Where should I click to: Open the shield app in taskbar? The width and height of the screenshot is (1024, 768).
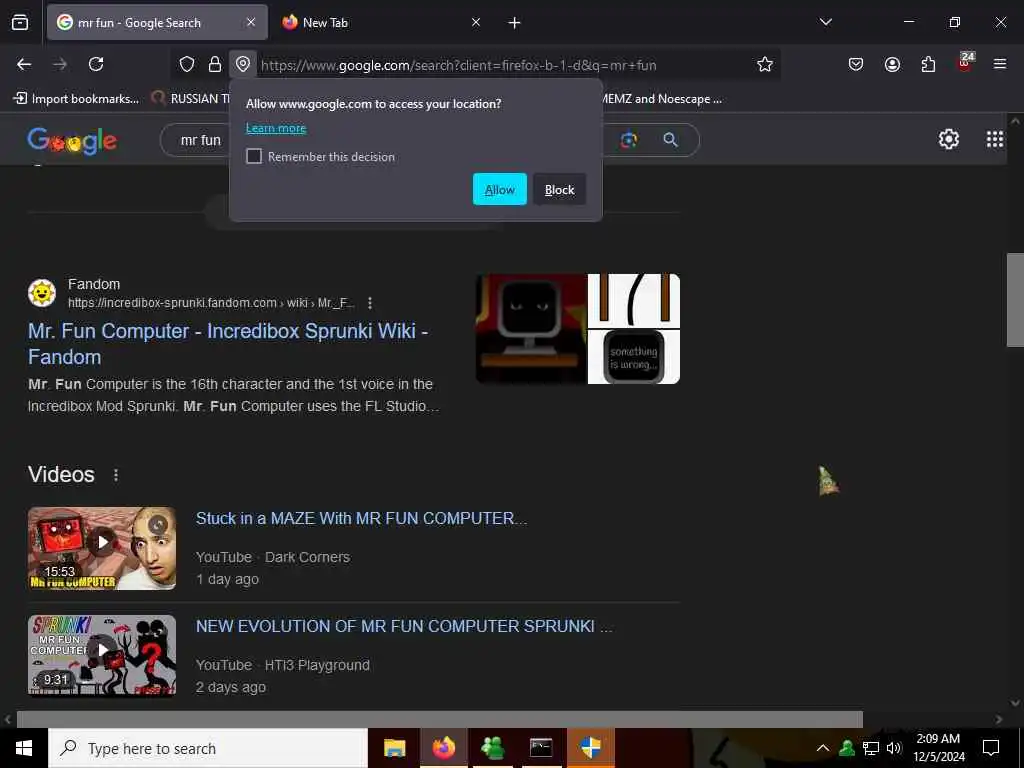pyautogui.click(x=590, y=748)
